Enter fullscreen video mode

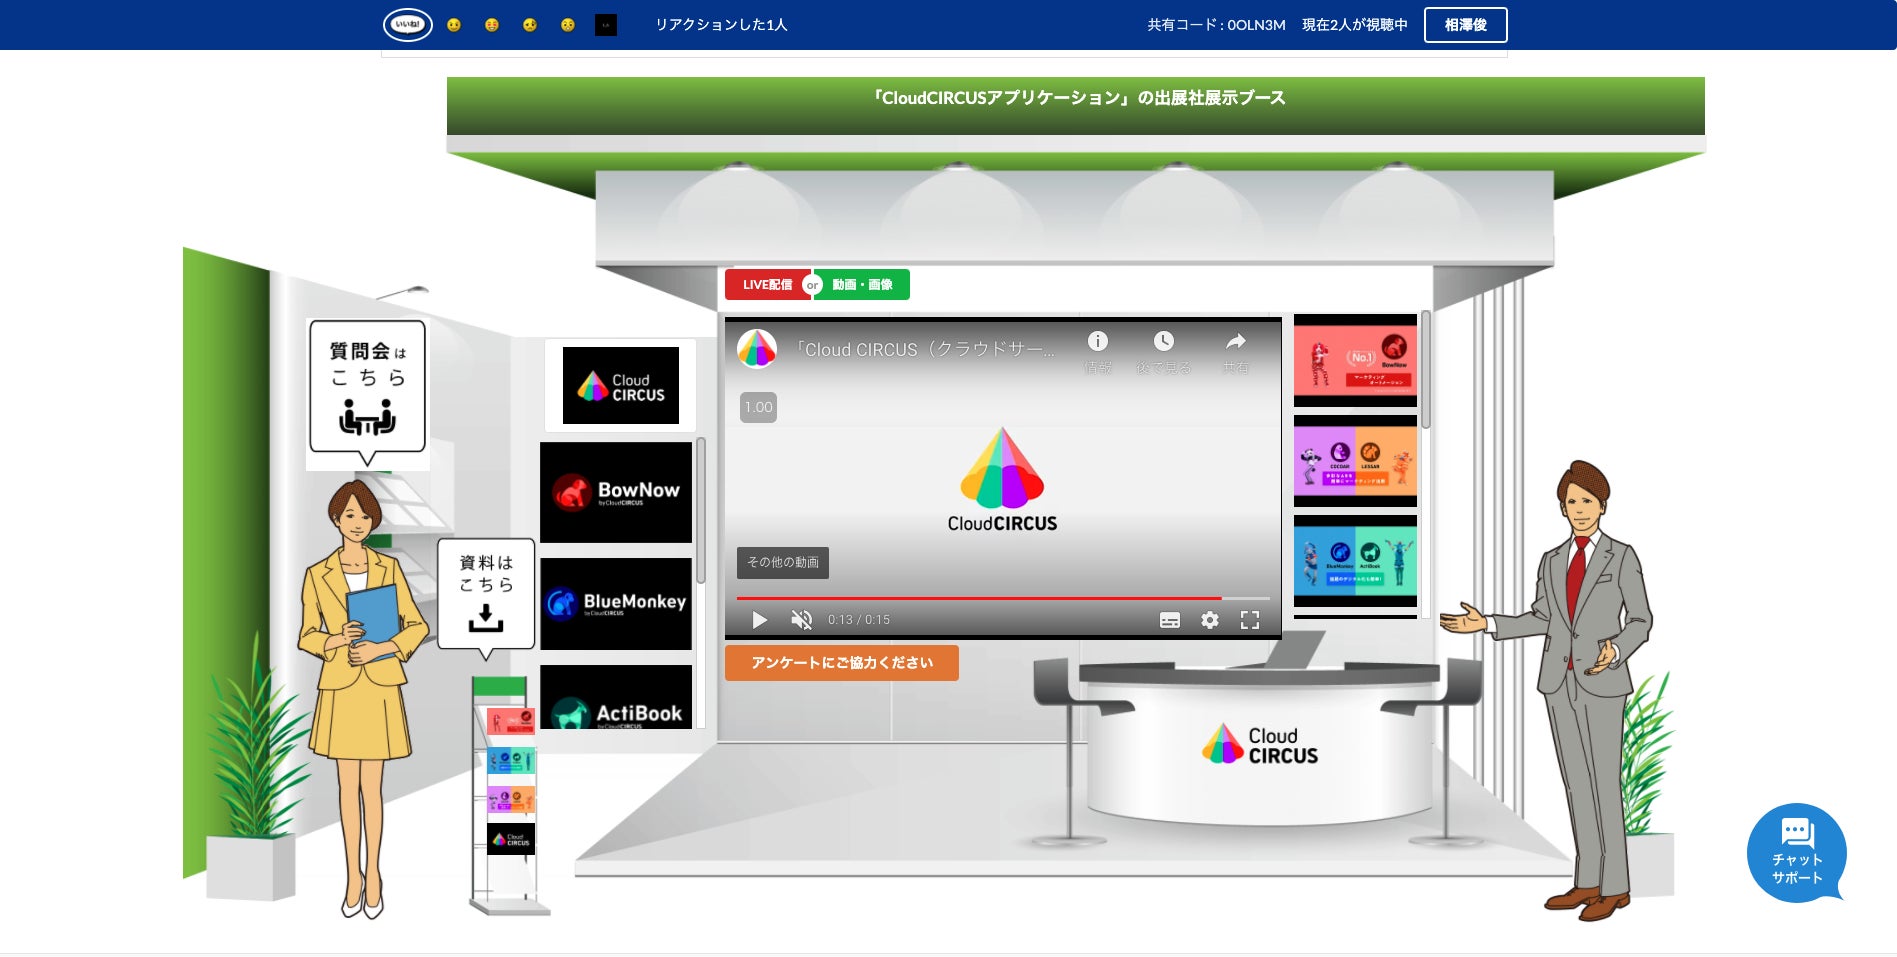click(1250, 620)
